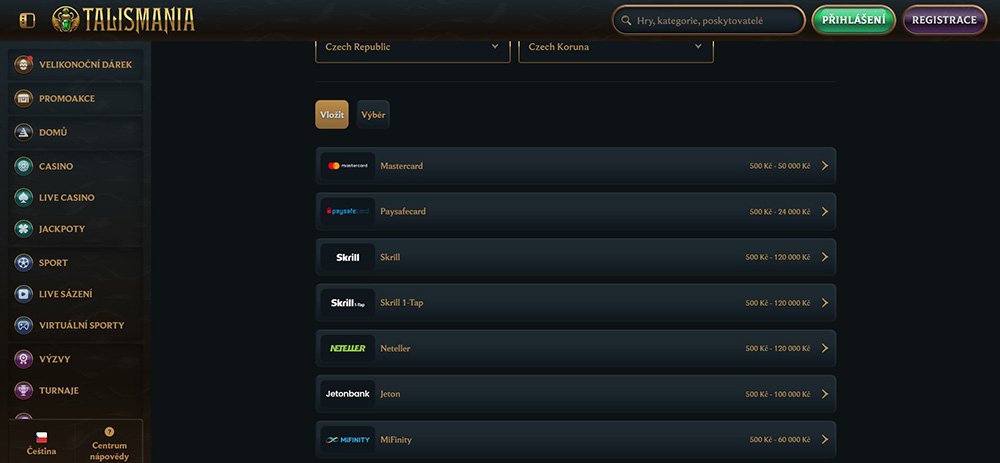
Task: Click the 500 Kč - 50 000 Kč limit
Action: (780, 166)
